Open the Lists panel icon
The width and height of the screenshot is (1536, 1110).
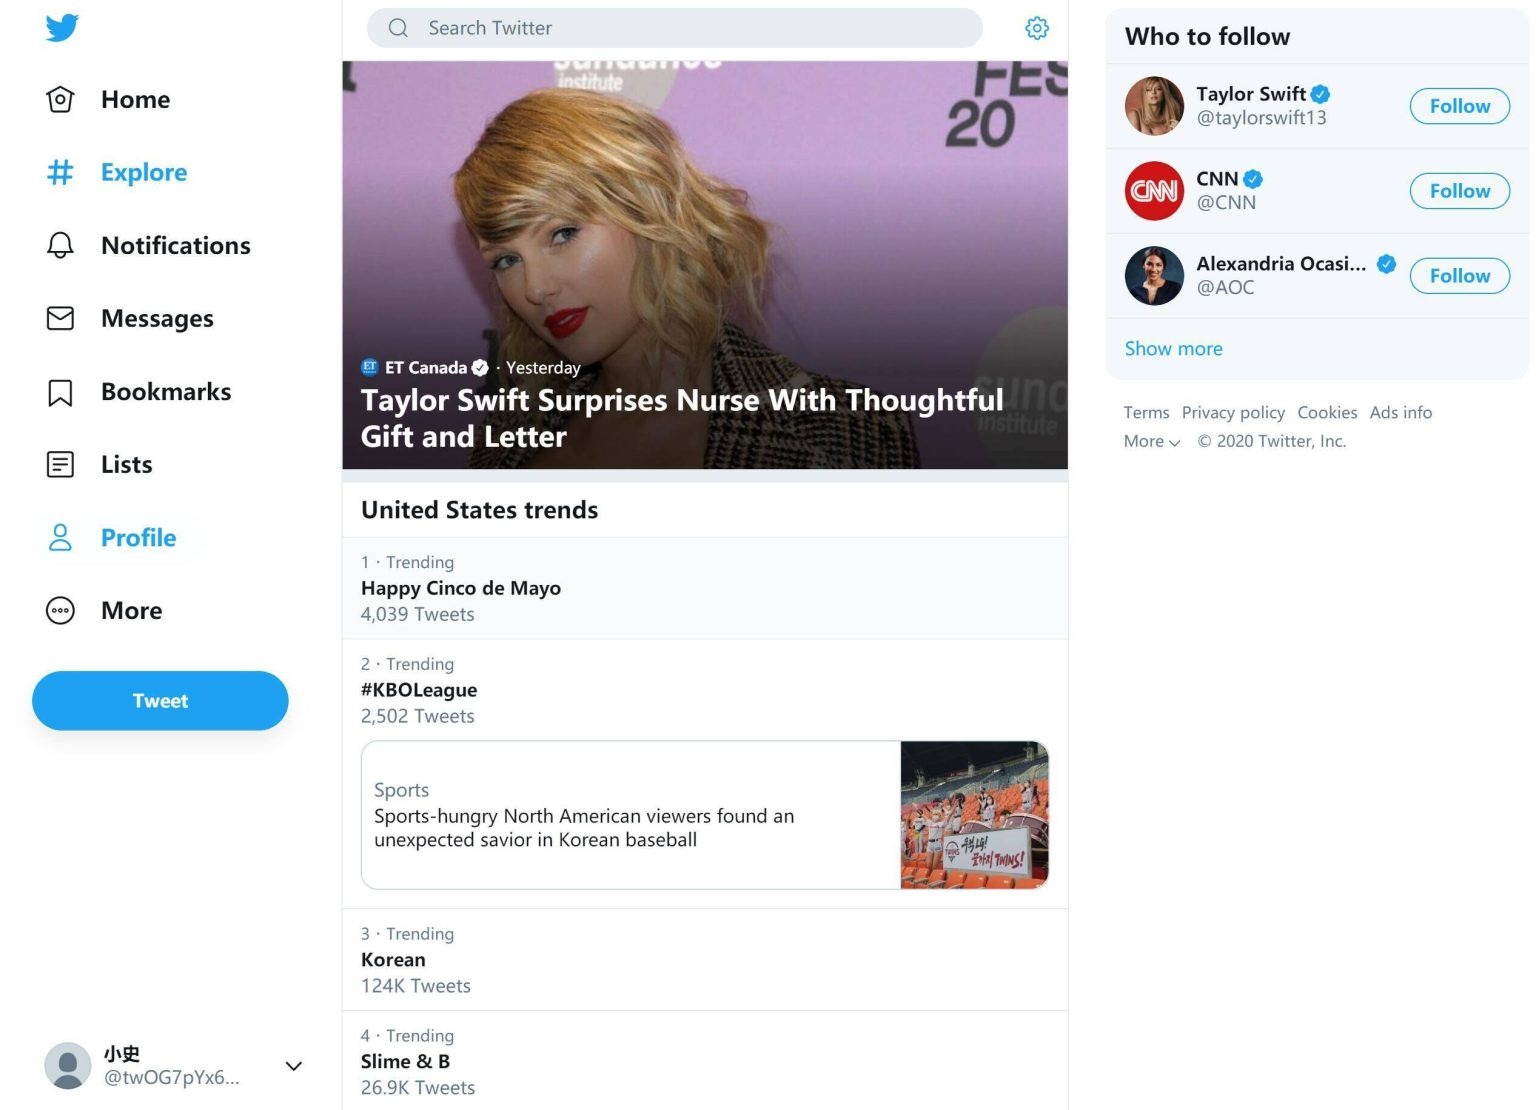60,464
